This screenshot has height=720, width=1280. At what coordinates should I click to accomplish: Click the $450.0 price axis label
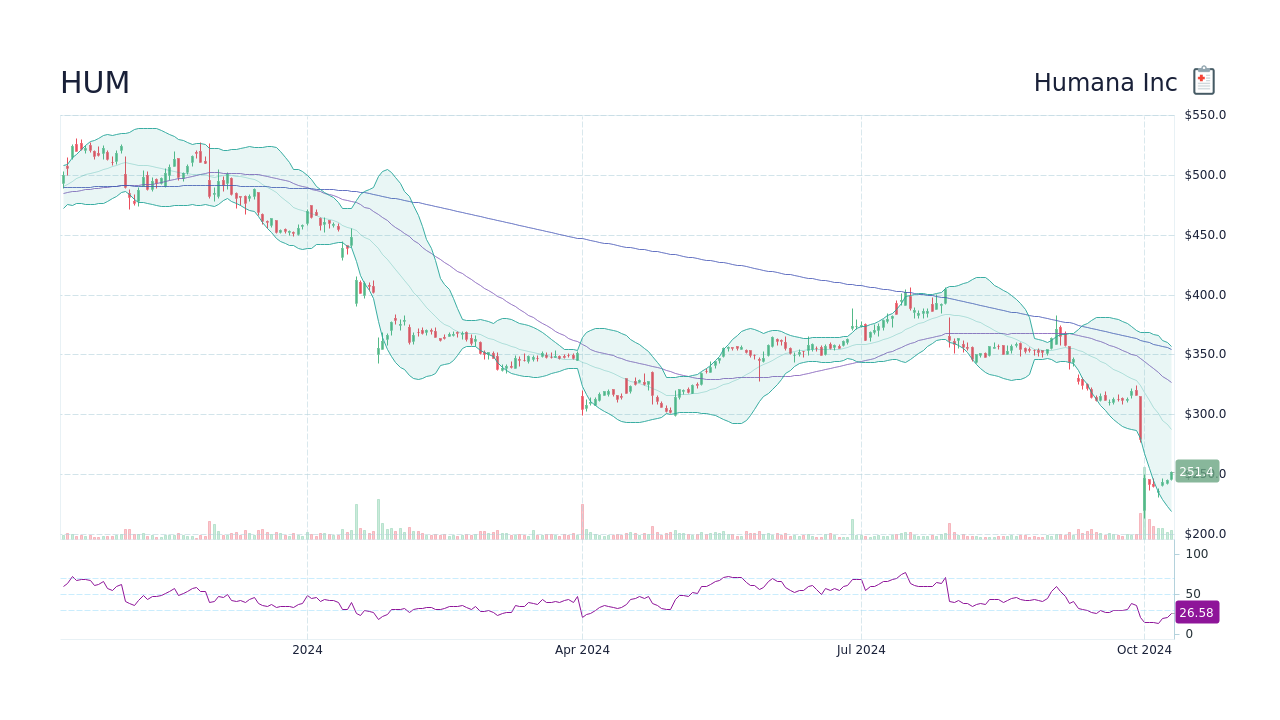1205,235
